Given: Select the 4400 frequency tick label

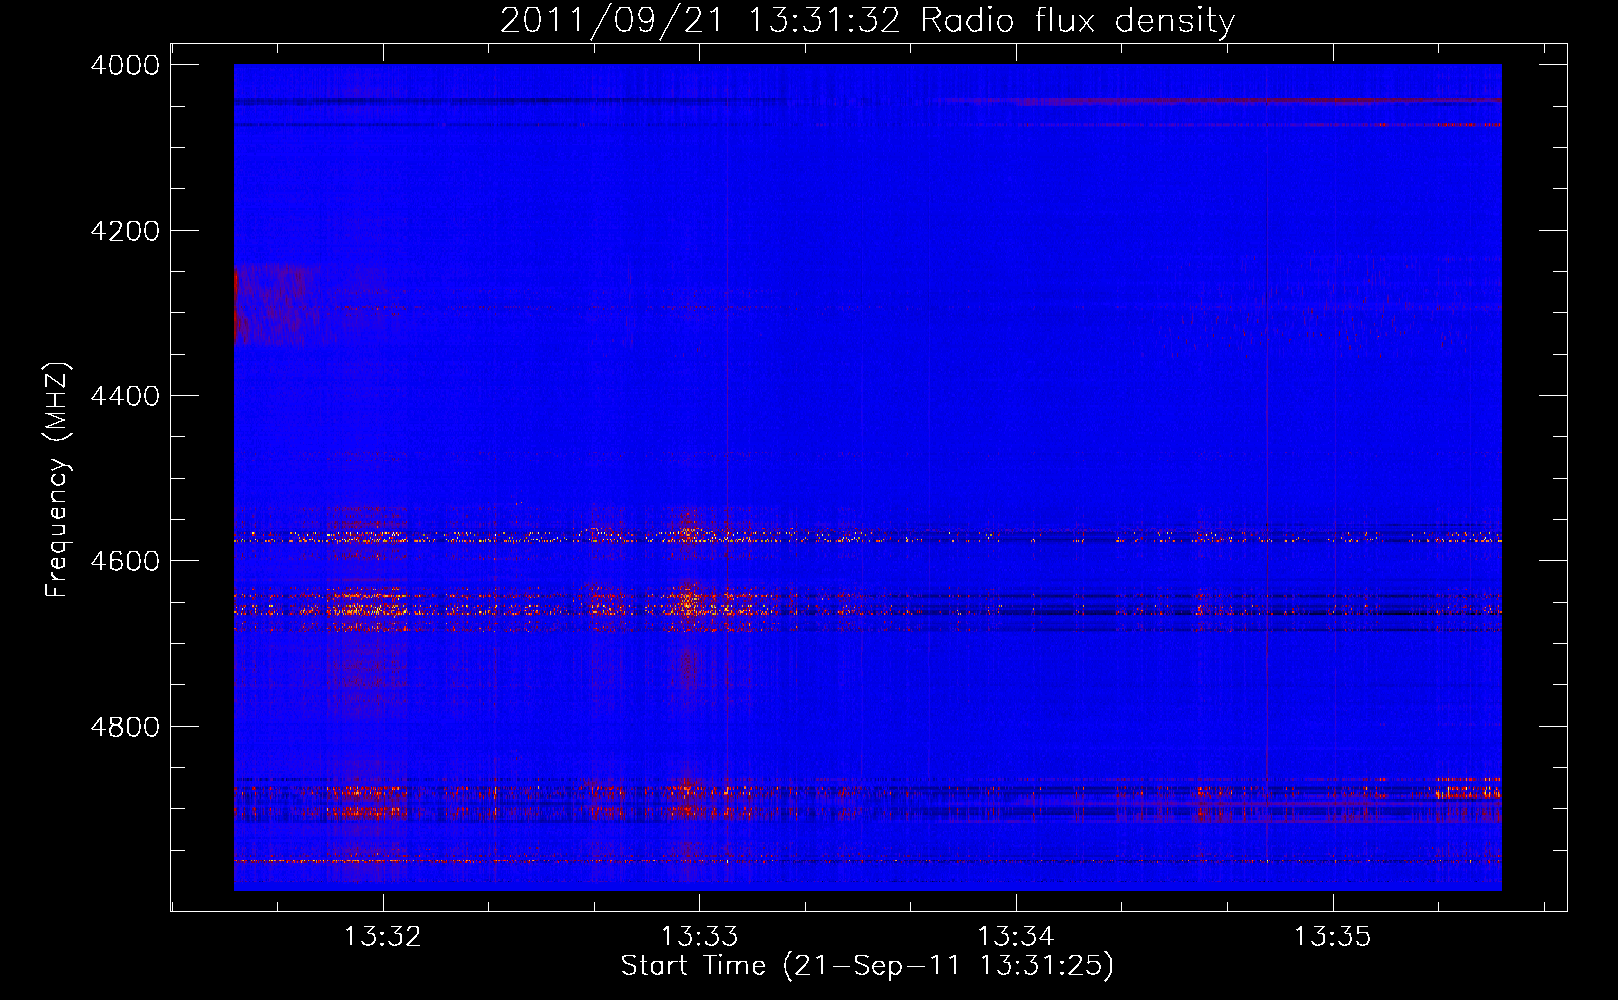Looking at the screenshot, I should pos(125,396).
